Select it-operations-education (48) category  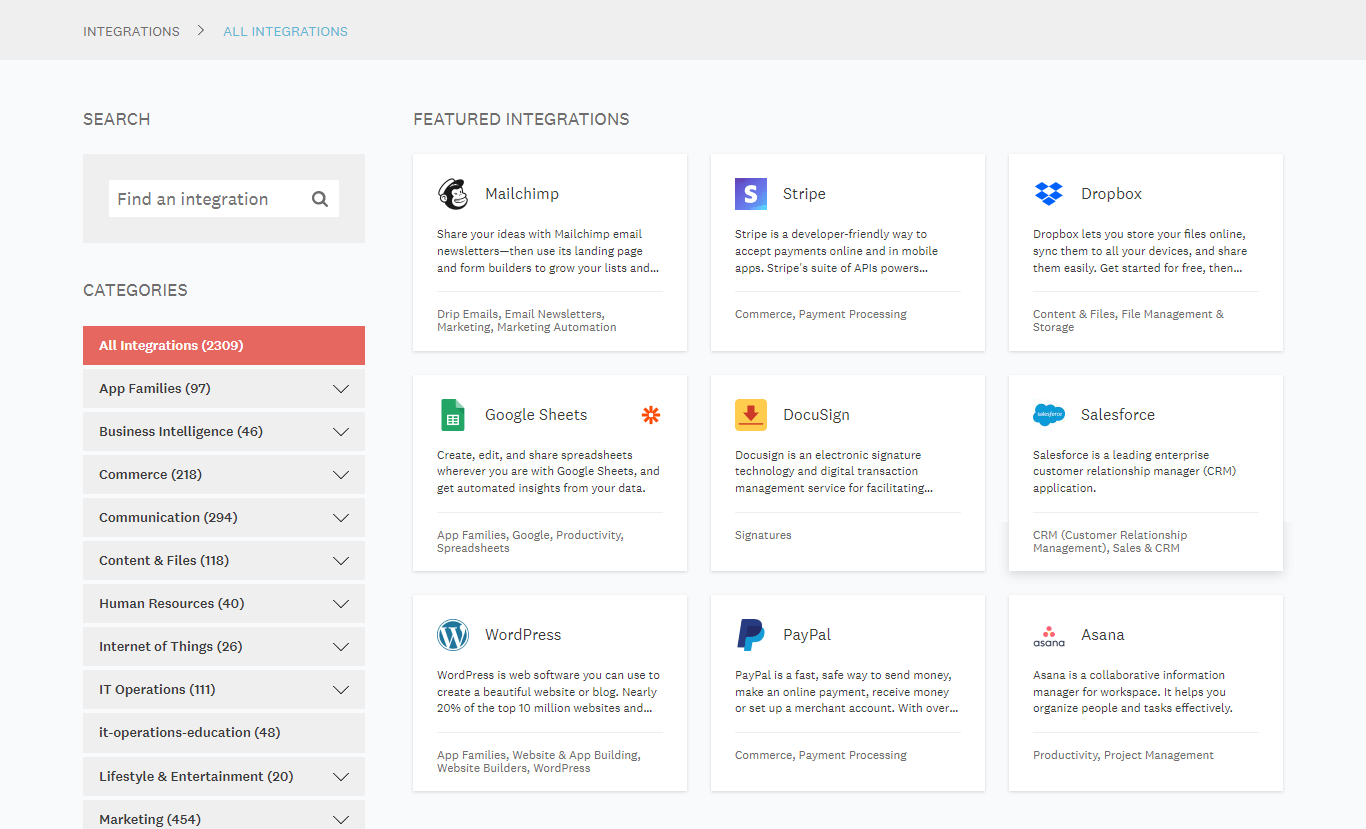(x=224, y=732)
